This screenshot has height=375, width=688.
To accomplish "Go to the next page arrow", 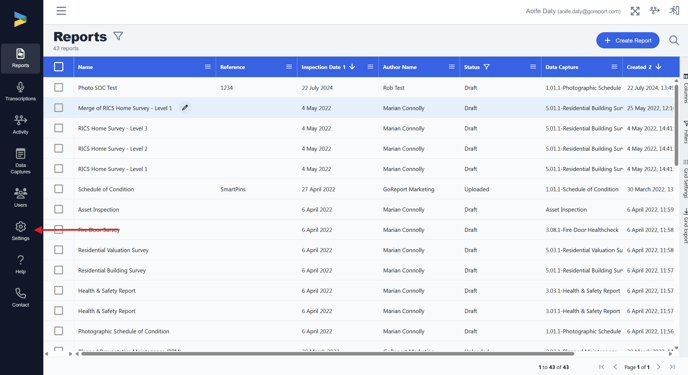I will coord(658,367).
